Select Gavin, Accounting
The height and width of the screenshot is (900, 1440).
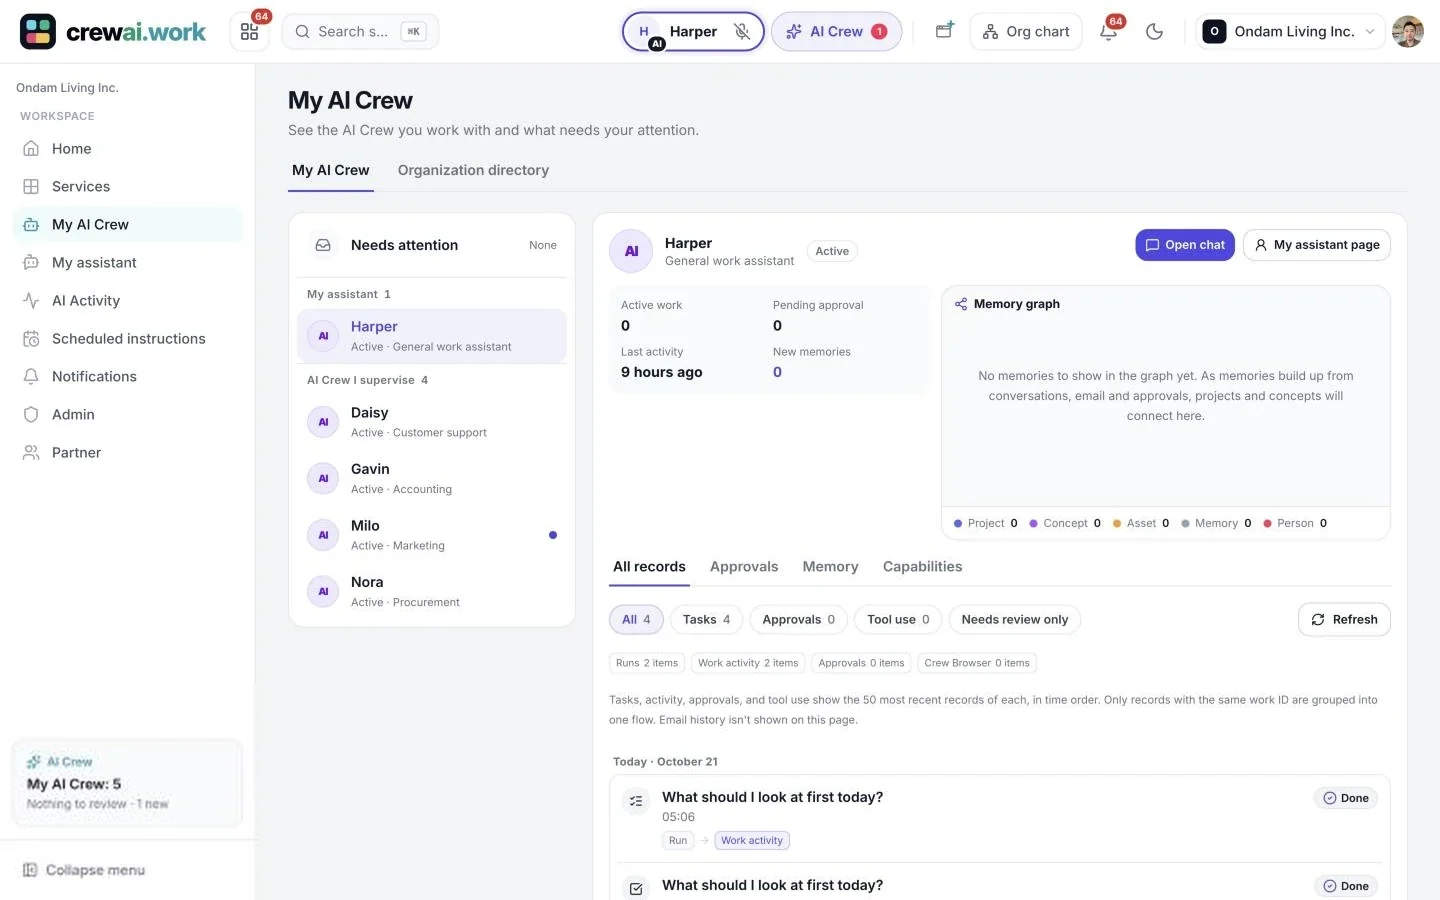coord(432,478)
